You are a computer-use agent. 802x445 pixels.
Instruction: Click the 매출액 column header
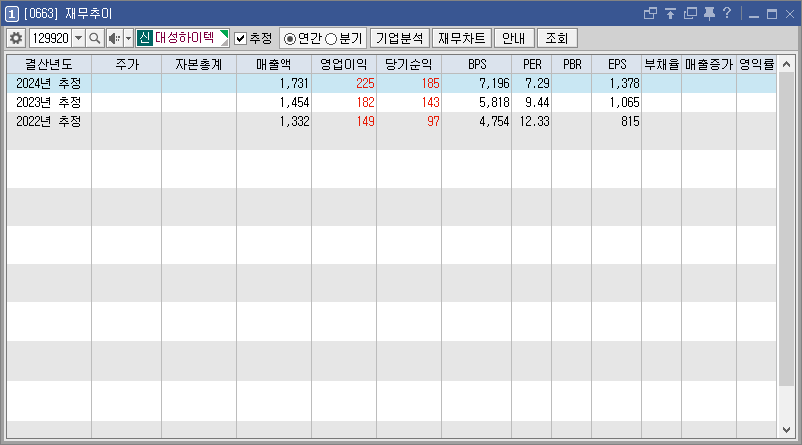tap(274, 64)
